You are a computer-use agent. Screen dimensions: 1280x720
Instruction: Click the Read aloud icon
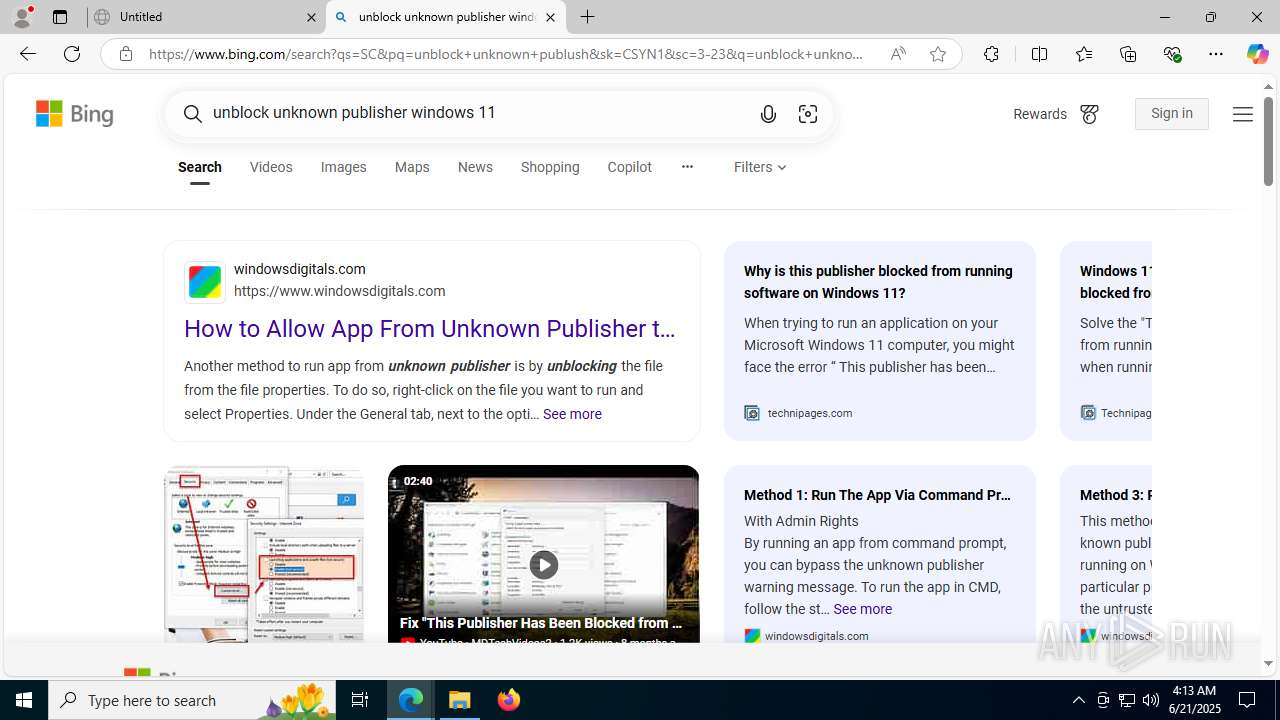click(x=898, y=54)
